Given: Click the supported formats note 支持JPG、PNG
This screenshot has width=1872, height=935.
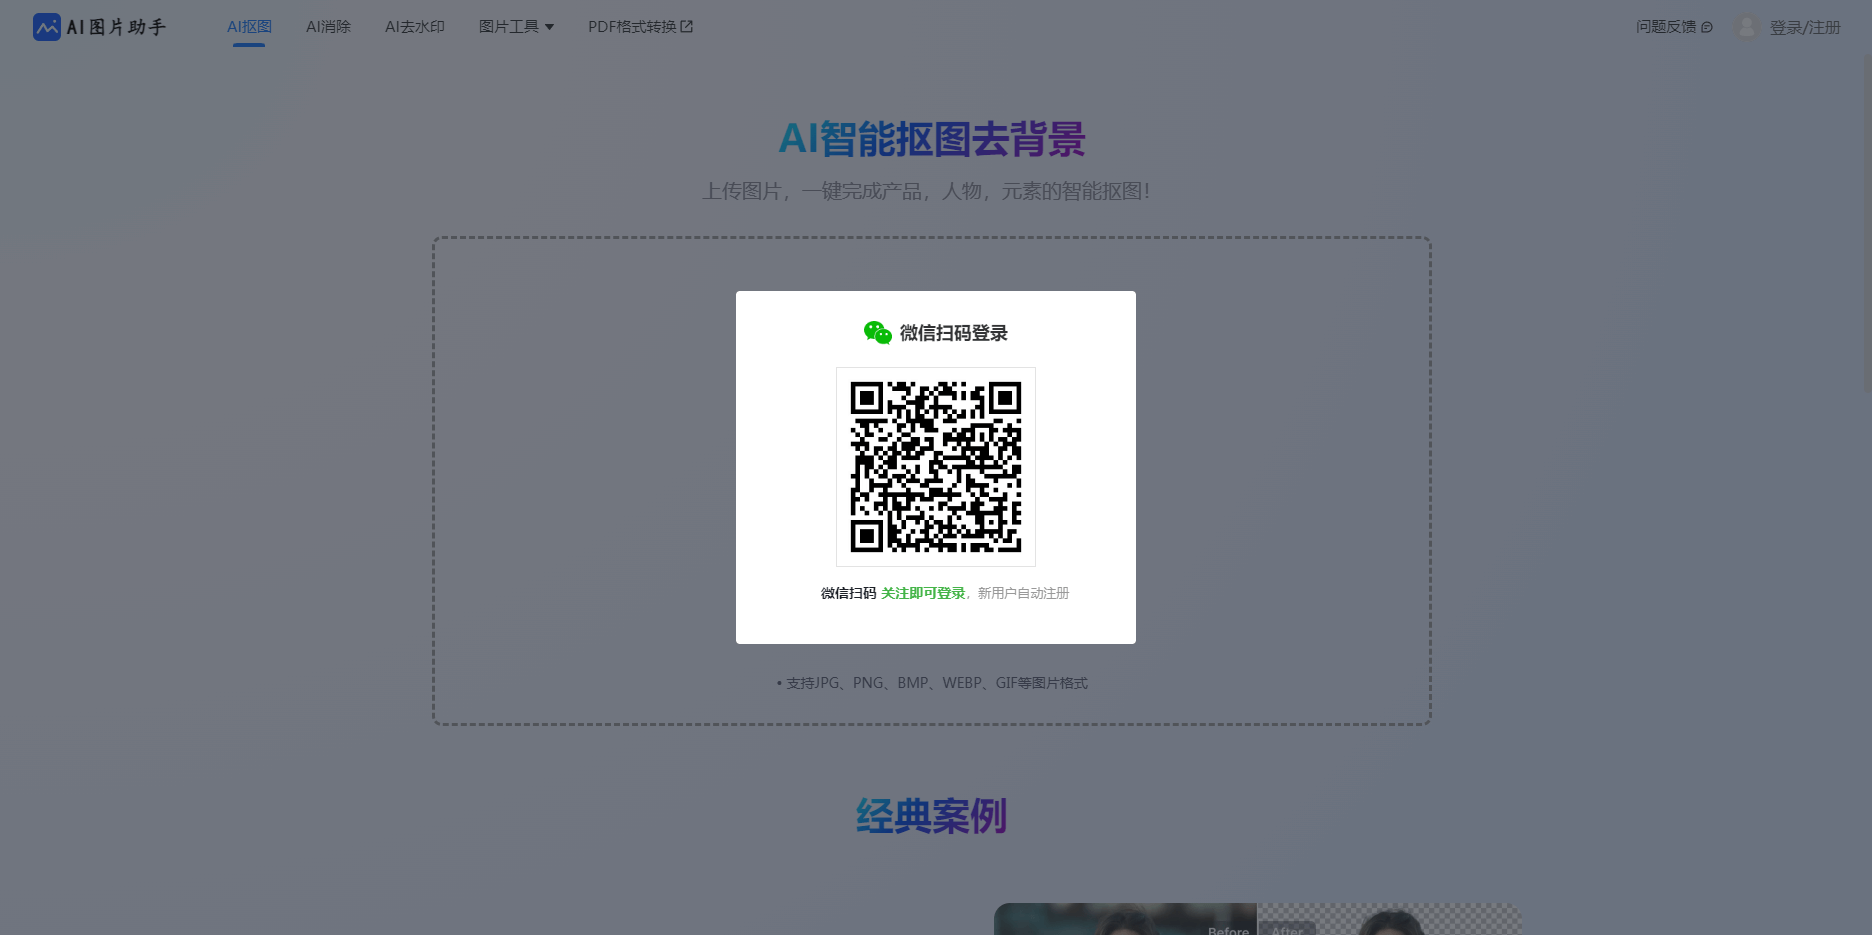Looking at the screenshot, I should coord(932,683).
